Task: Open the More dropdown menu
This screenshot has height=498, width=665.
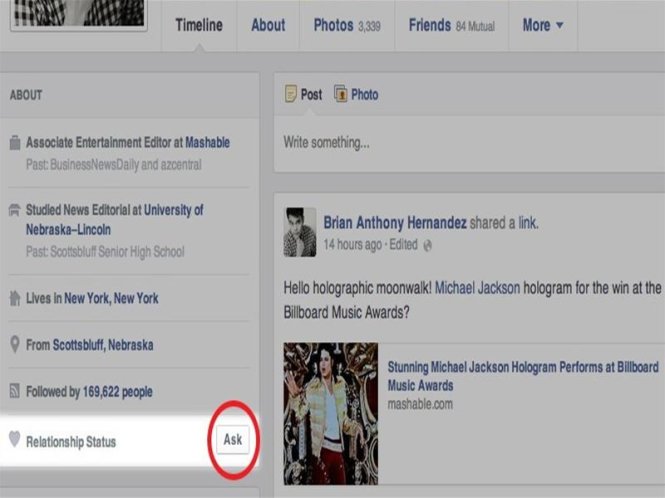Action: coord(542,25)
